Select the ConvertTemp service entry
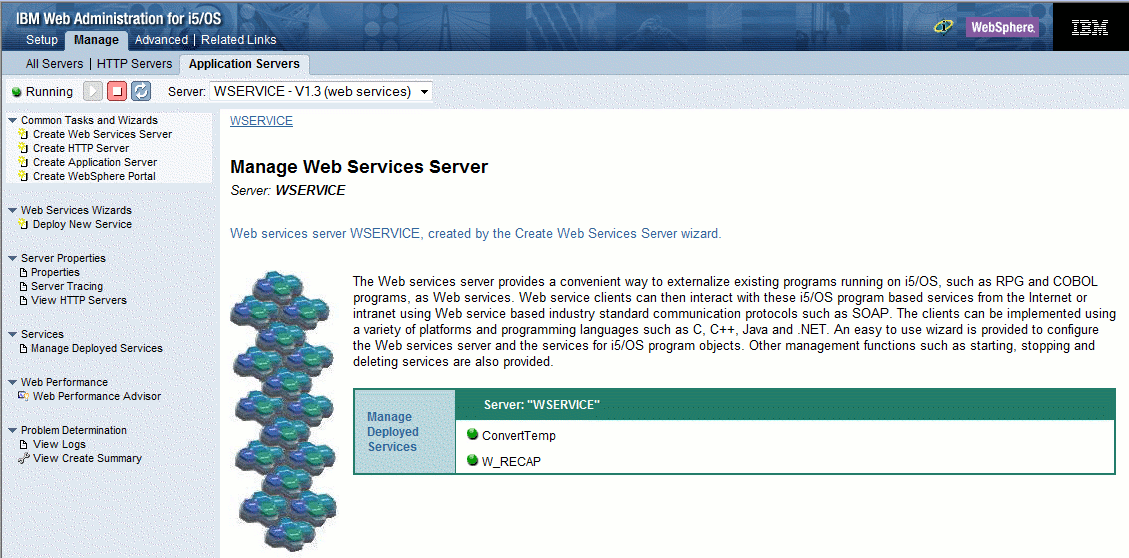This screenshot has height=558, width=1129. [518, 436]
